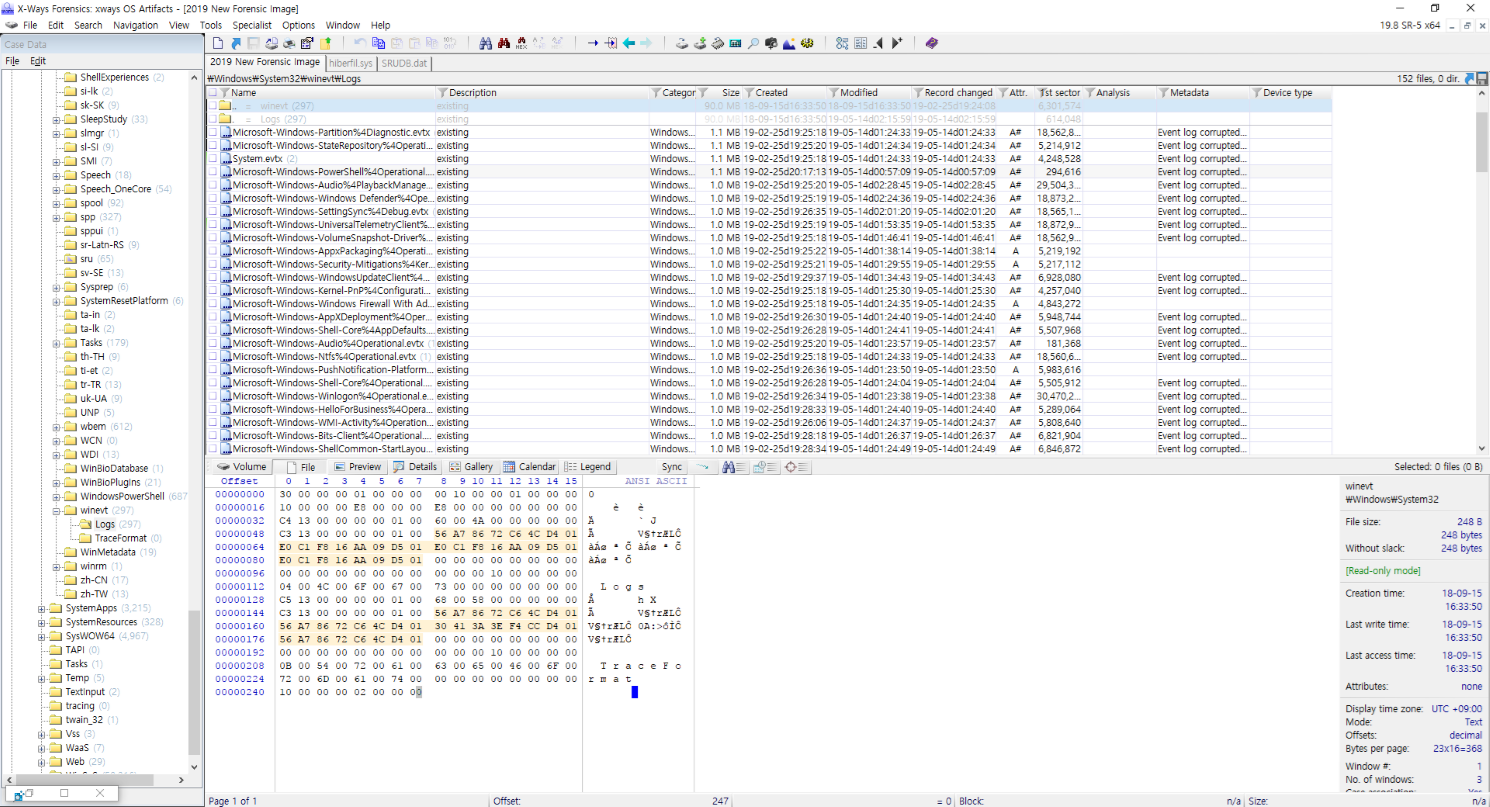
Task: Click the Go to offset arrow icon
Action: pos(593,43)
